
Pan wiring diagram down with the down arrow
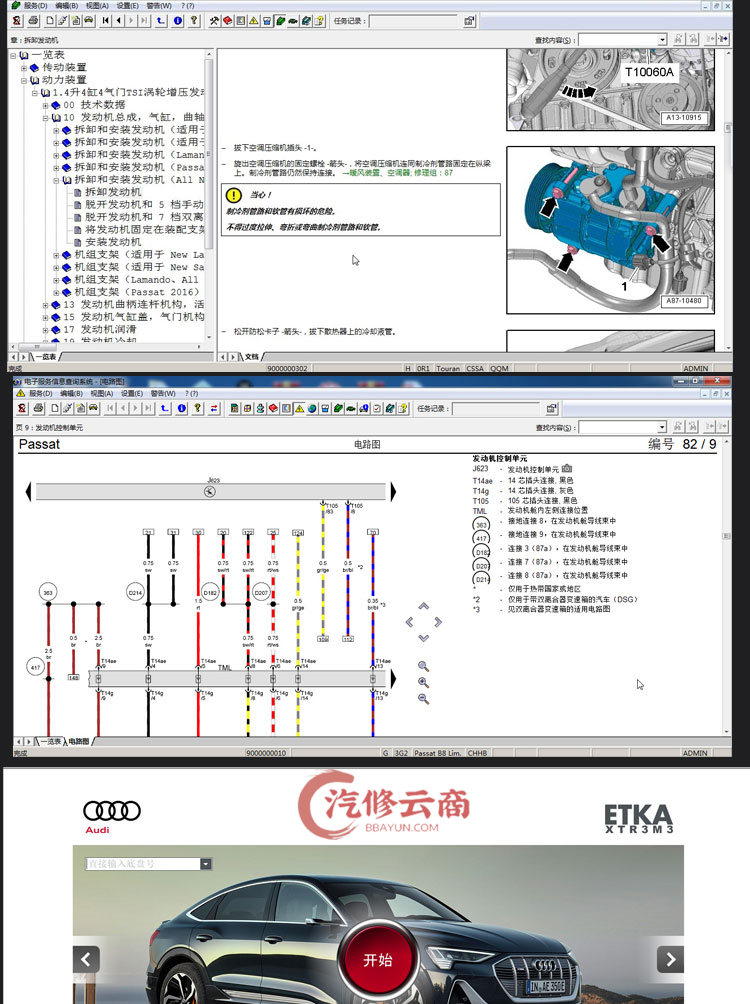[423, 638]
